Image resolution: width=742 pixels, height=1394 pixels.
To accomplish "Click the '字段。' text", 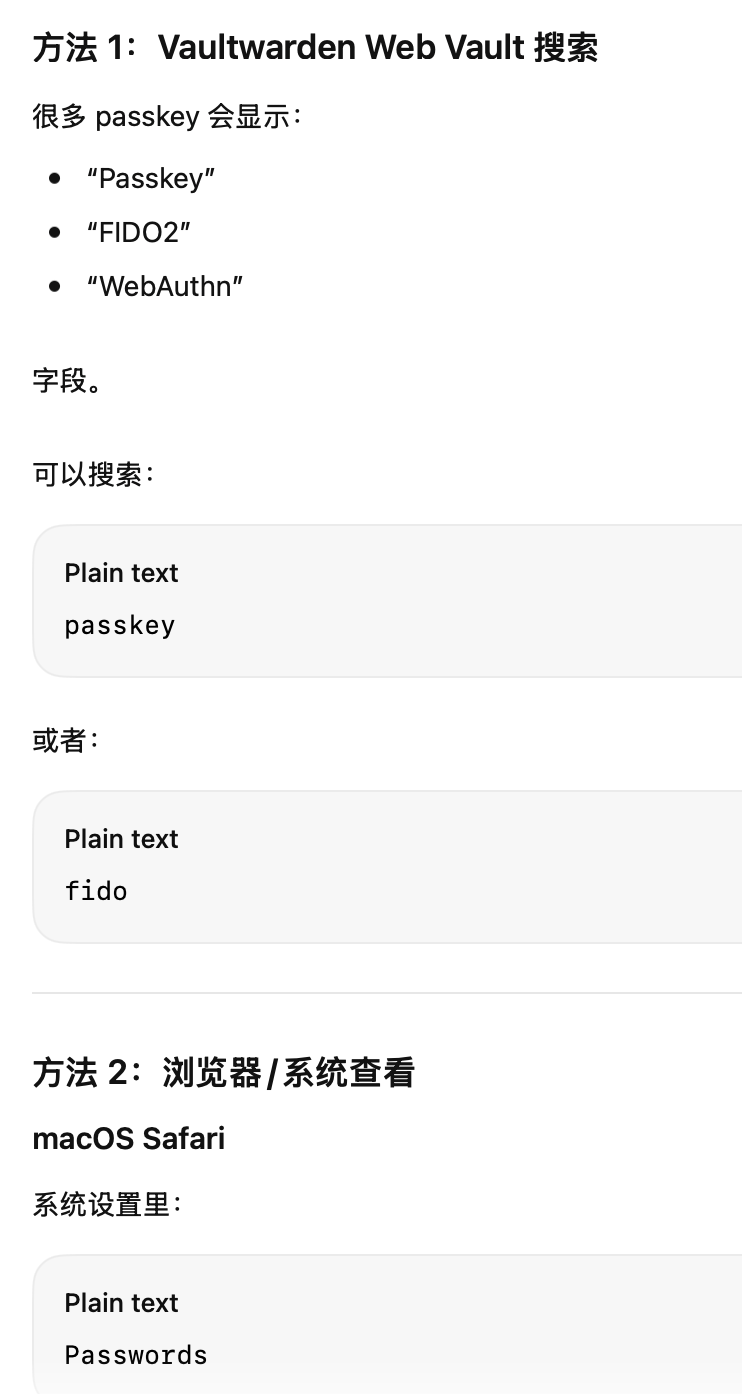I will pyautogui.click(x=67, y=381).
